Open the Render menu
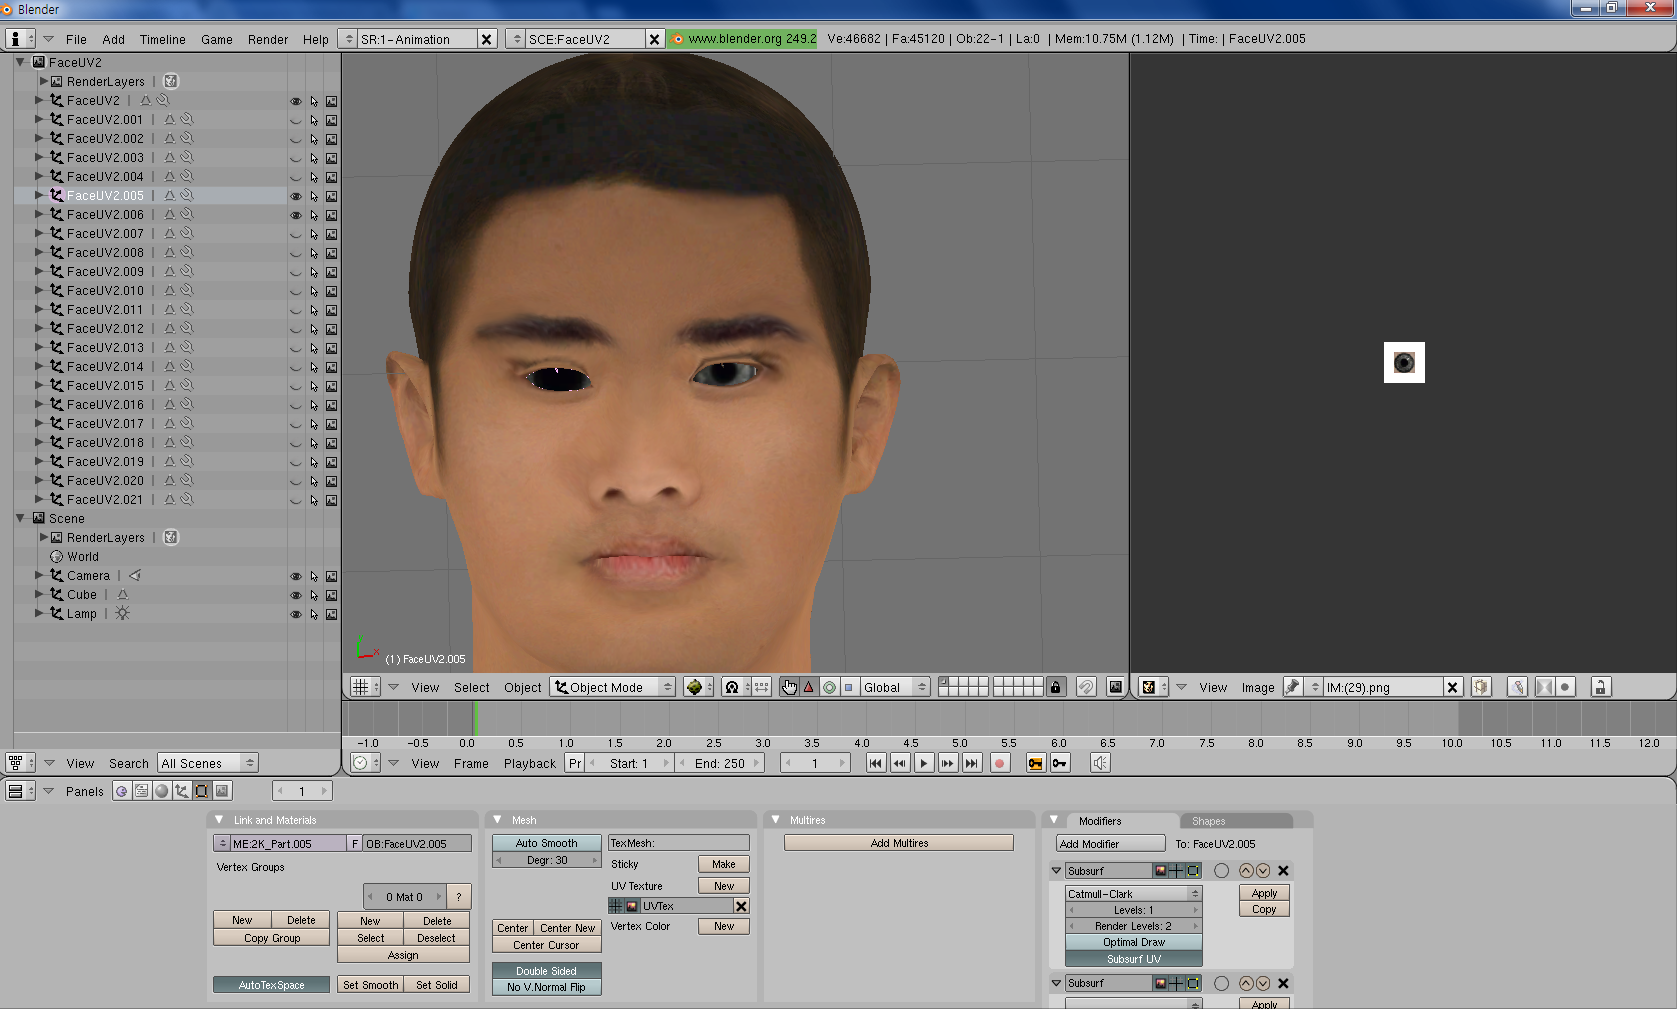This screenshot has width=1677, height=1009. 267,39
